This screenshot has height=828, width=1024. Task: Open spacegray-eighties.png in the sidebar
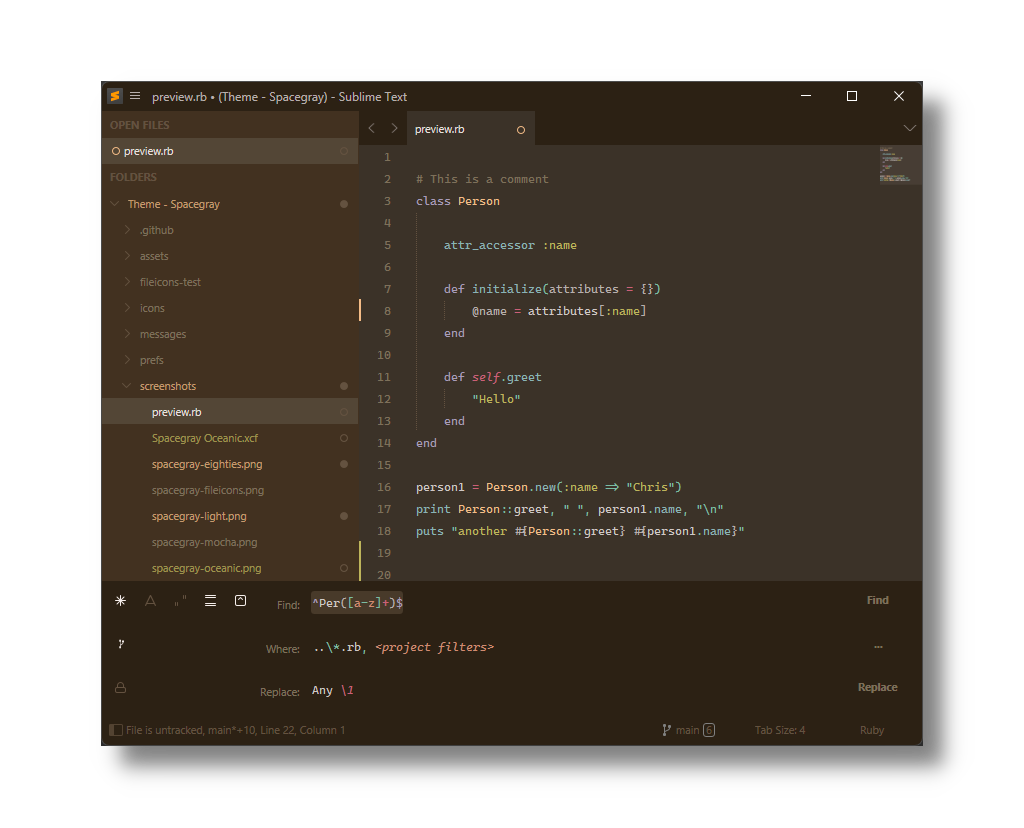click(x=207, y=464)
